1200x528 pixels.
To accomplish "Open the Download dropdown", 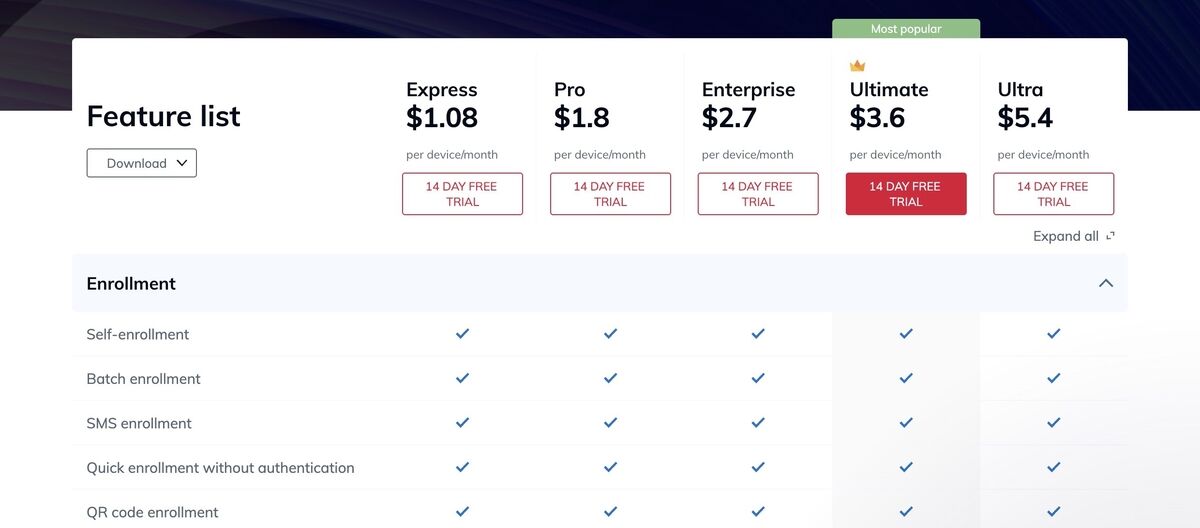I will point(142,163).
